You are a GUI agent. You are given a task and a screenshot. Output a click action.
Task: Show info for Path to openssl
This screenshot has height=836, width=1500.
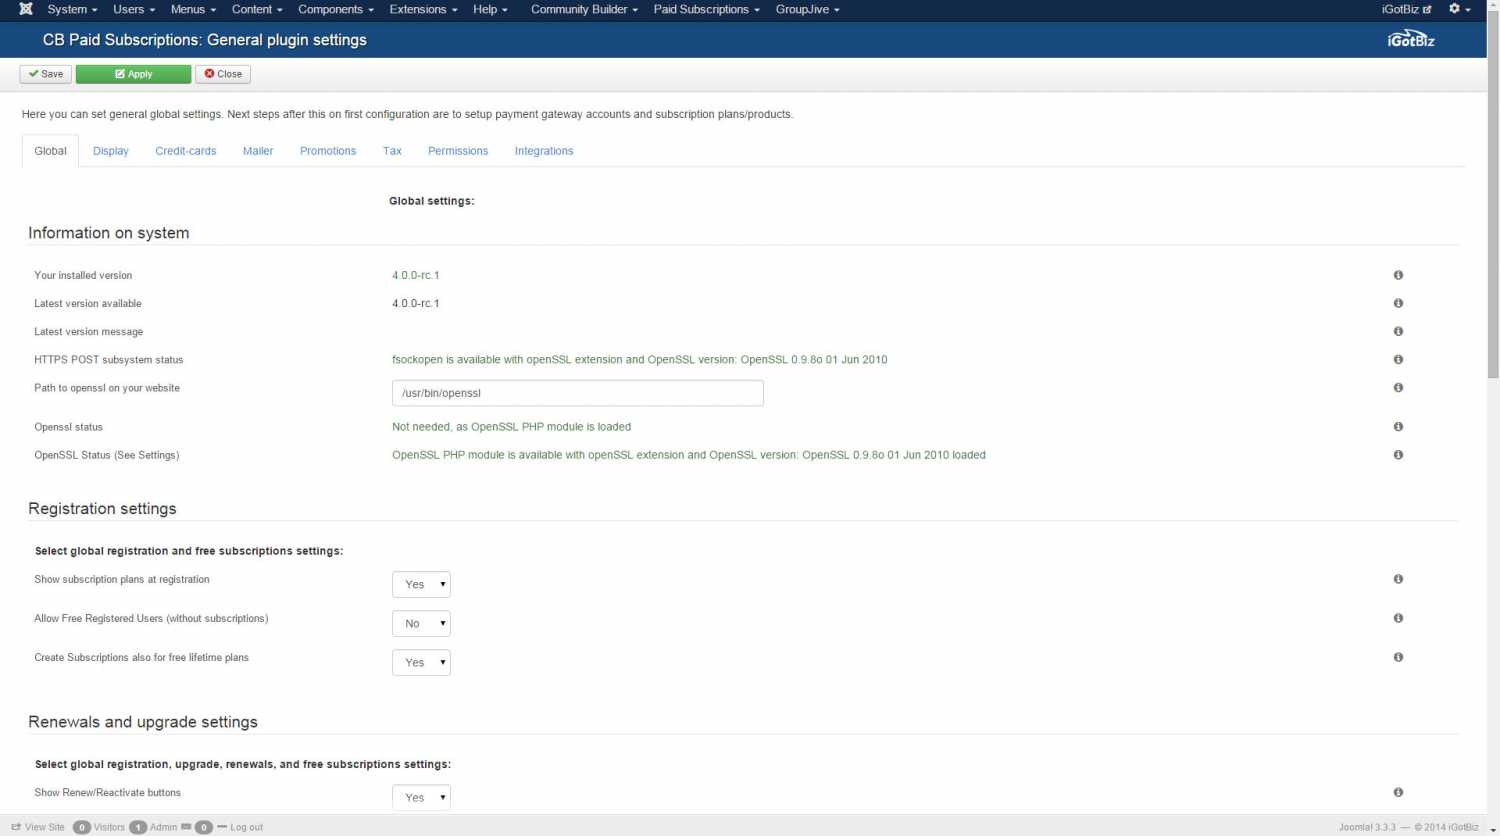[x=1398, y=387]
